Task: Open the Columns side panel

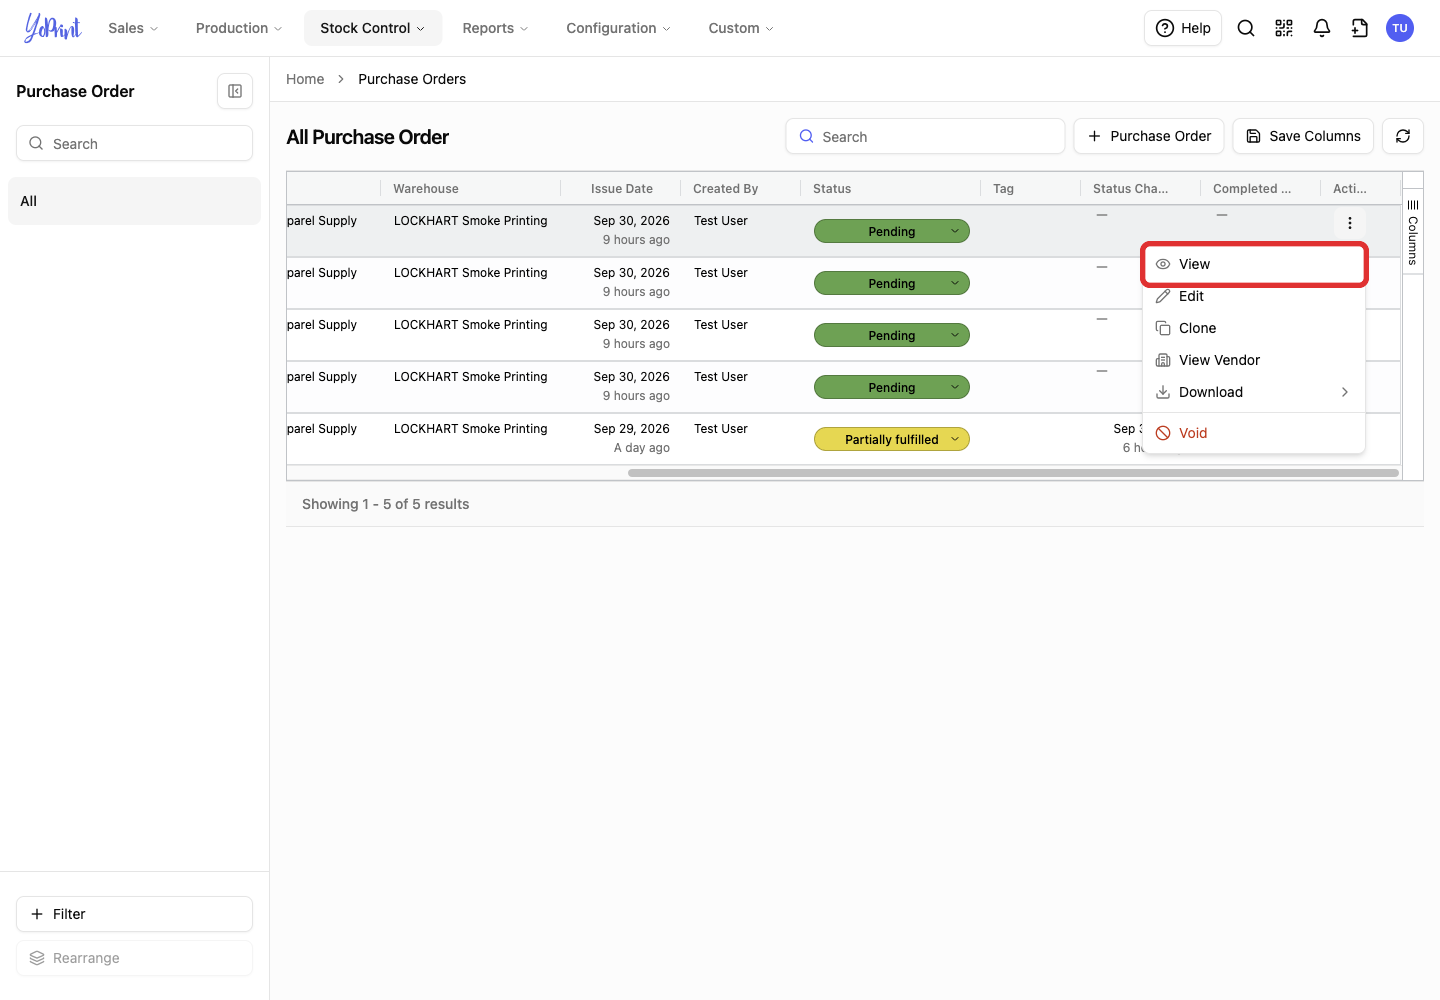Action: [1413, 232]
